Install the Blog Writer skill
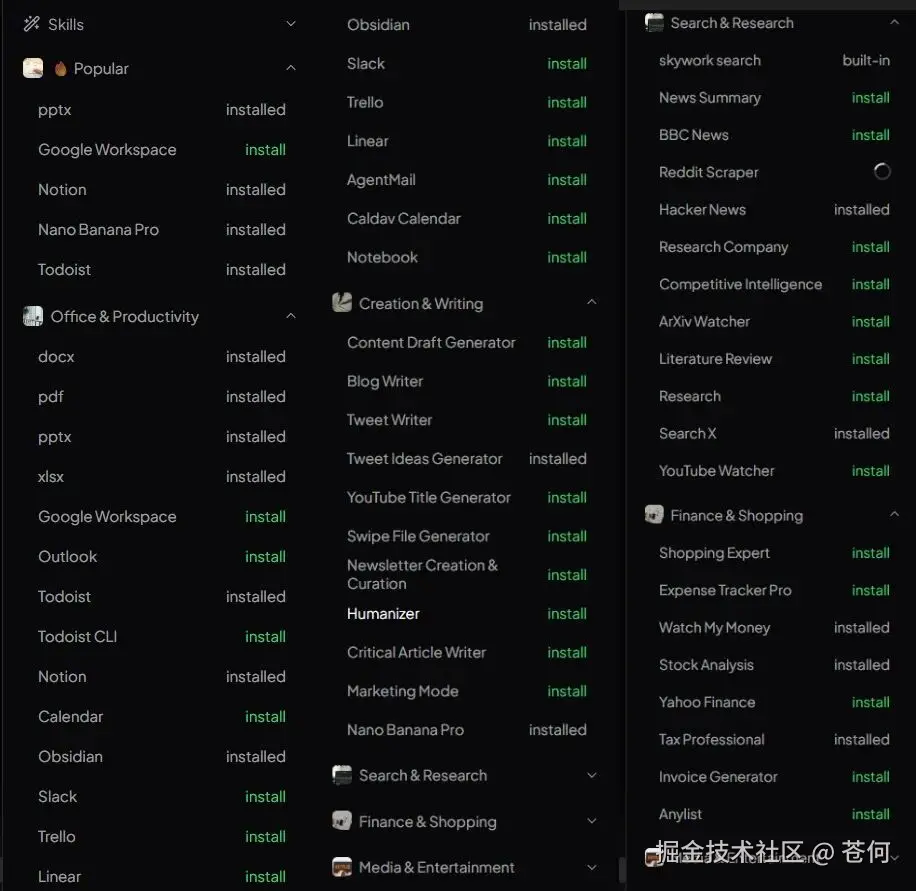 (567, 381)
